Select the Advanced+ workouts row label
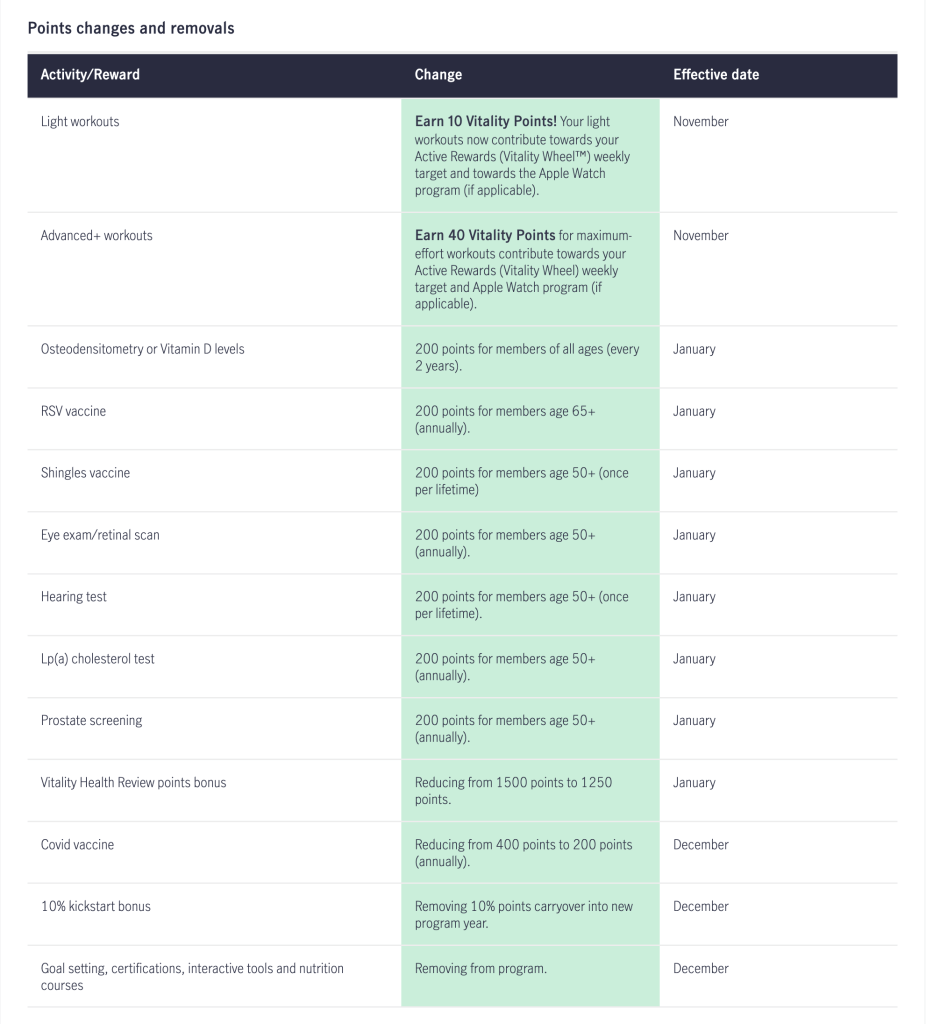The image size is (926, 1024). coord(96,236)
